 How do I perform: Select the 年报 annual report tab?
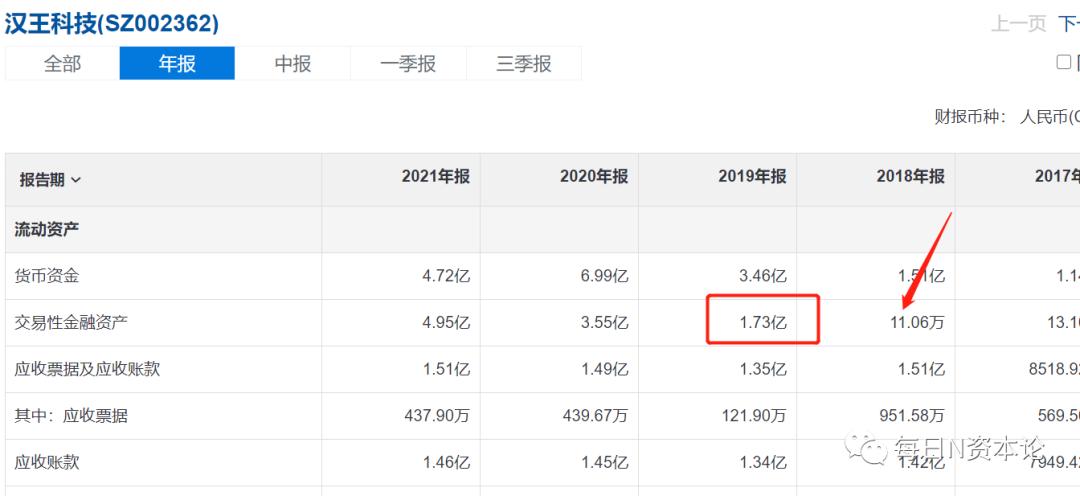177,64
